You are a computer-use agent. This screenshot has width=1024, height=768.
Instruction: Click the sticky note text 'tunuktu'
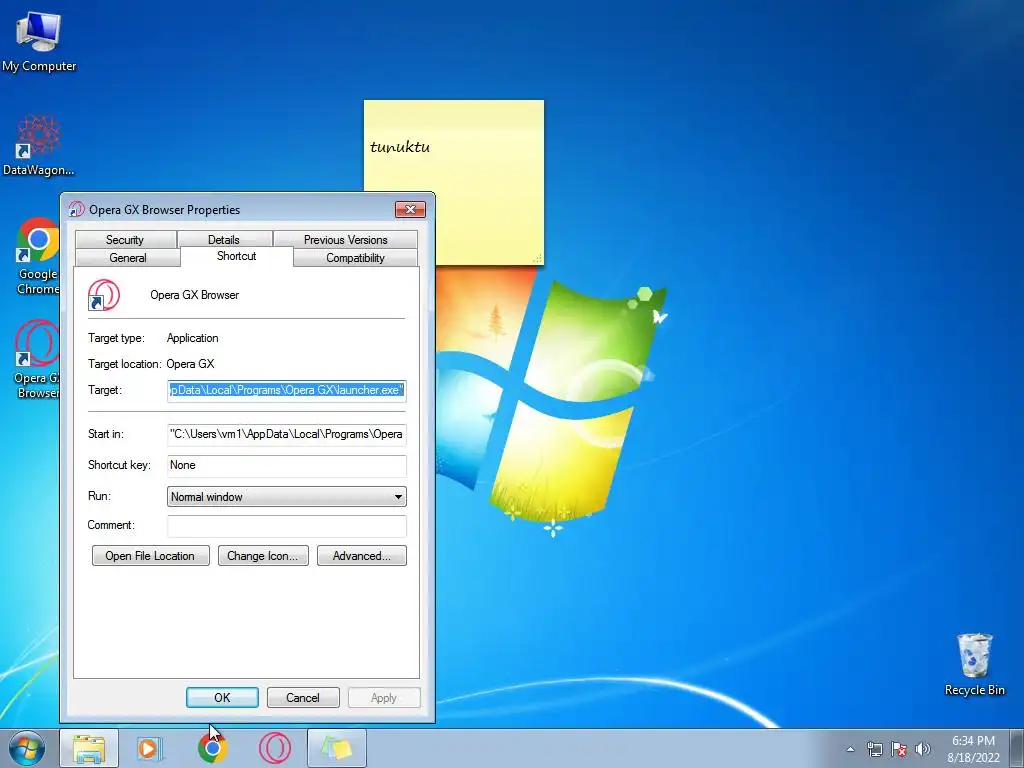[x=400, y=147]
